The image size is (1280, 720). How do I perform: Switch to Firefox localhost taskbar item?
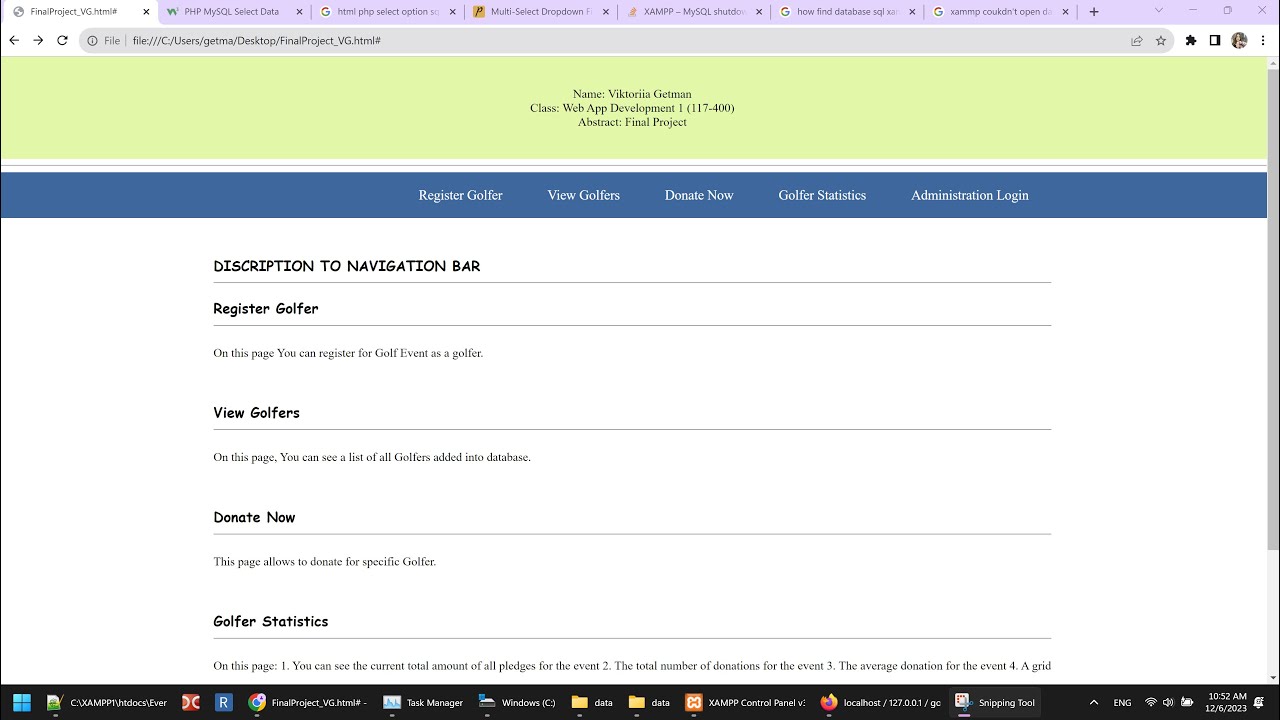pyautogui.click(x=880, y=702)
